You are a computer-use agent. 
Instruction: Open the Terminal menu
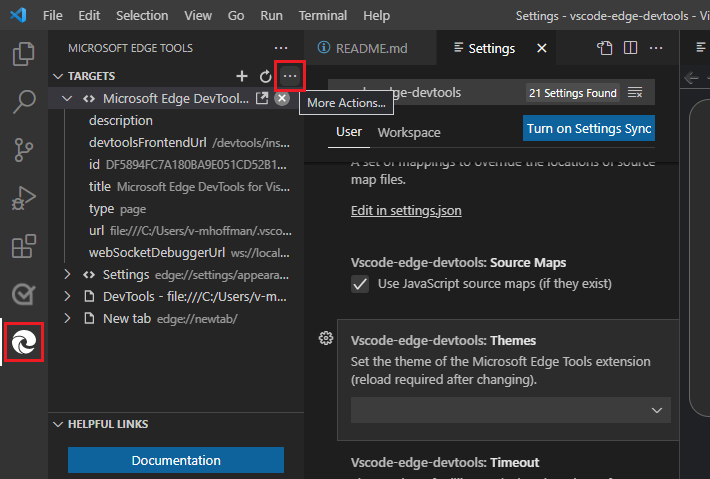point(323,15)
